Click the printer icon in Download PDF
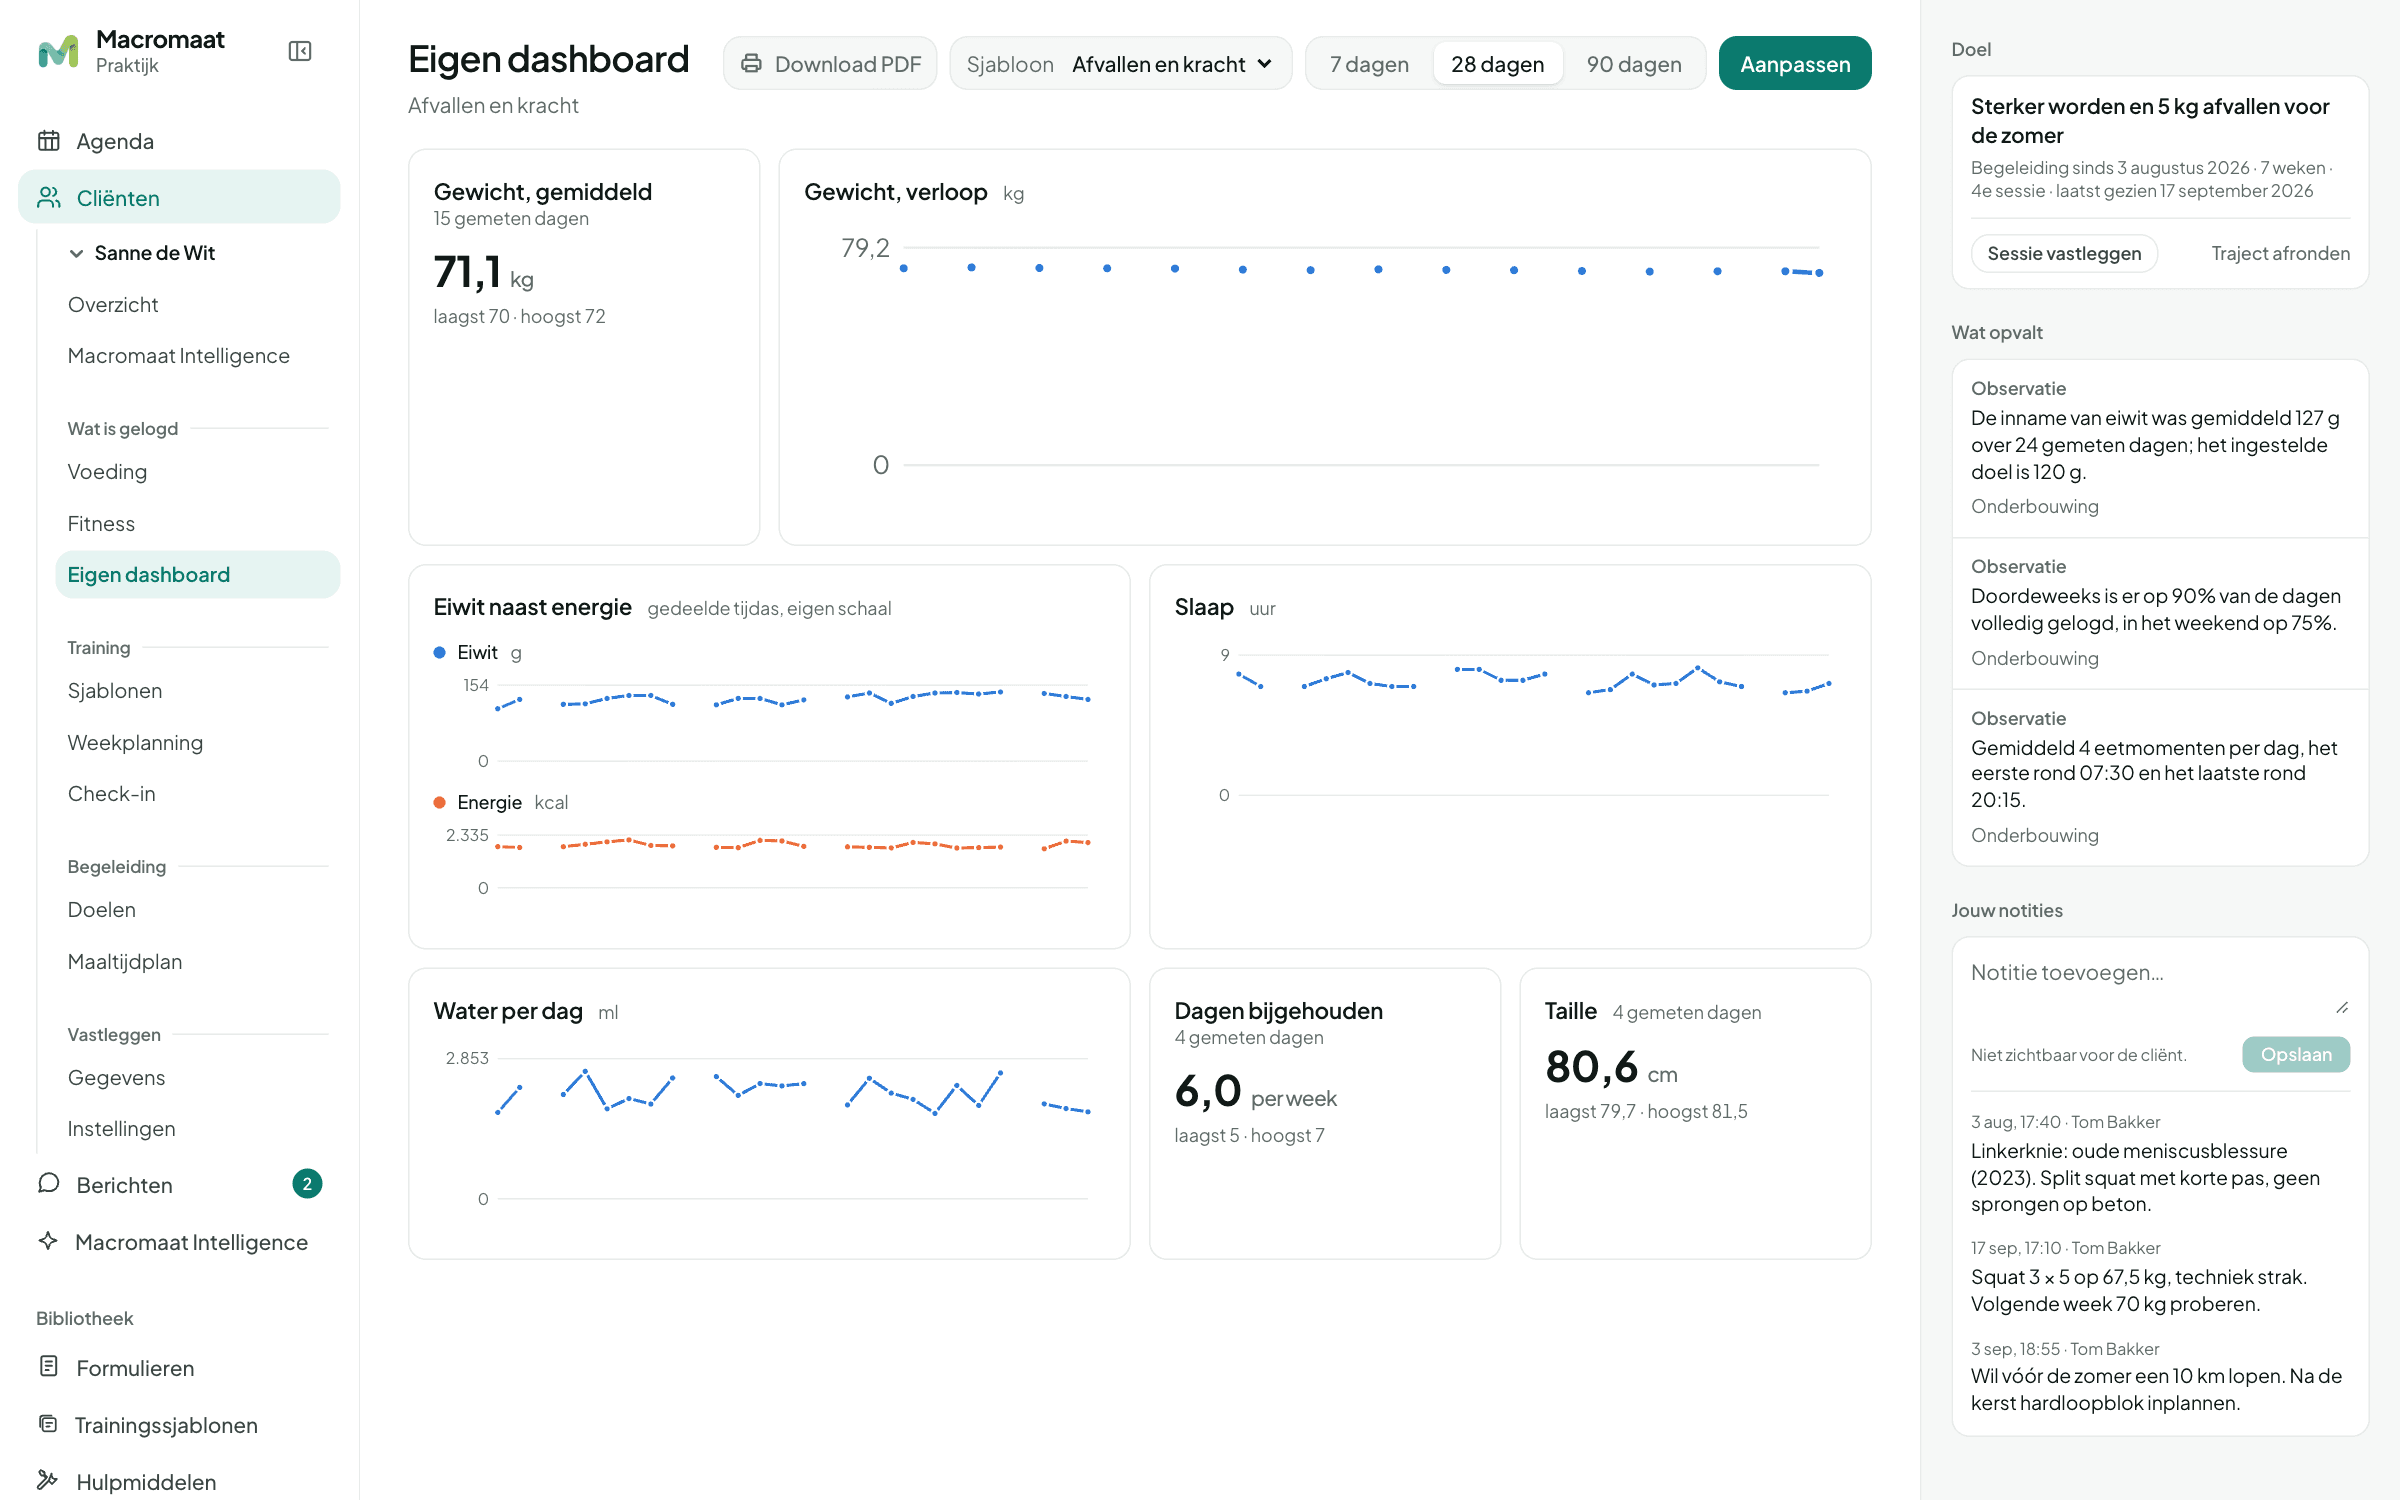 [751, 64]
